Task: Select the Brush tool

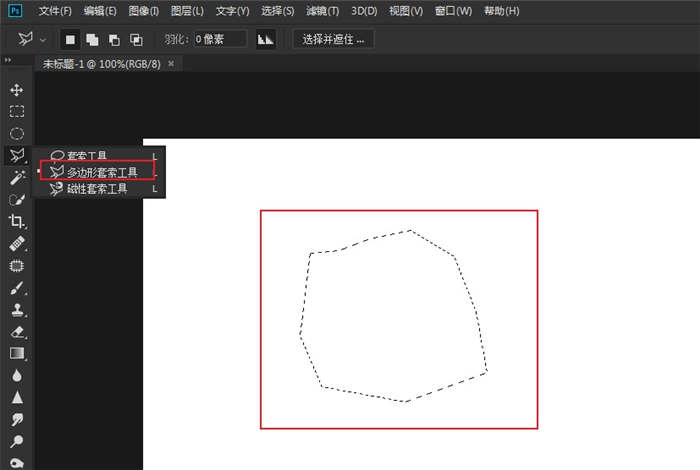Action: click(x=17, y=288)
